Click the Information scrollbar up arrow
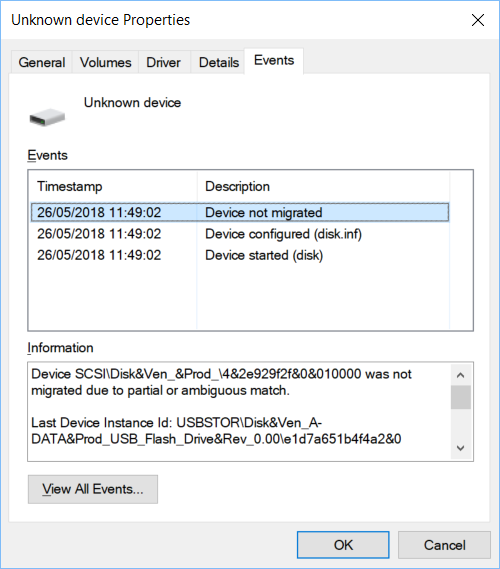Screen dimensions: 500x569 [461, 375]
